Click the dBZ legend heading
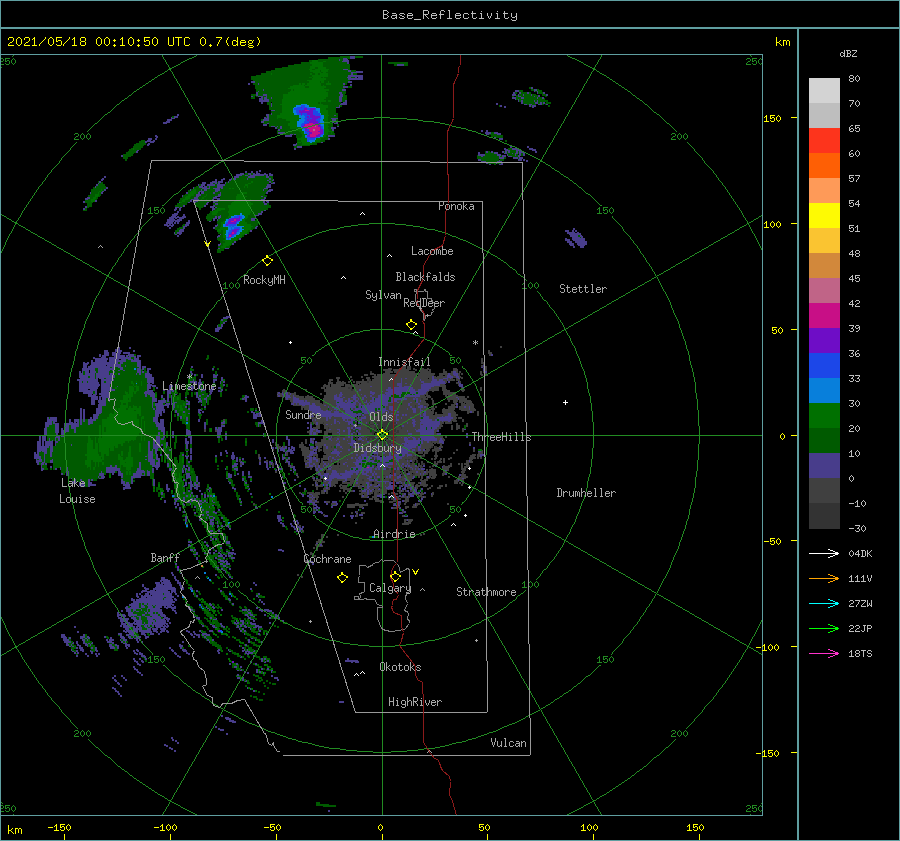Screen dimensions: 900x841 pyautogui.click(x=848, y=53)
